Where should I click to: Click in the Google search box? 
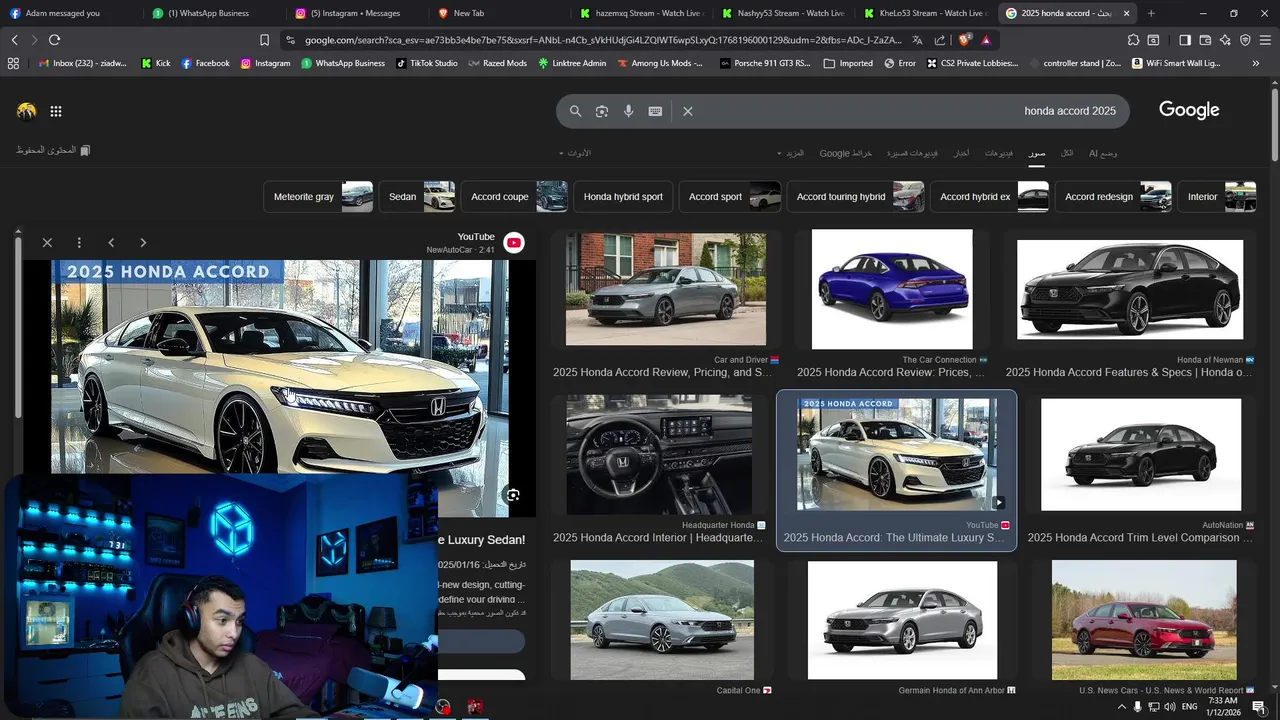point(843,111)
